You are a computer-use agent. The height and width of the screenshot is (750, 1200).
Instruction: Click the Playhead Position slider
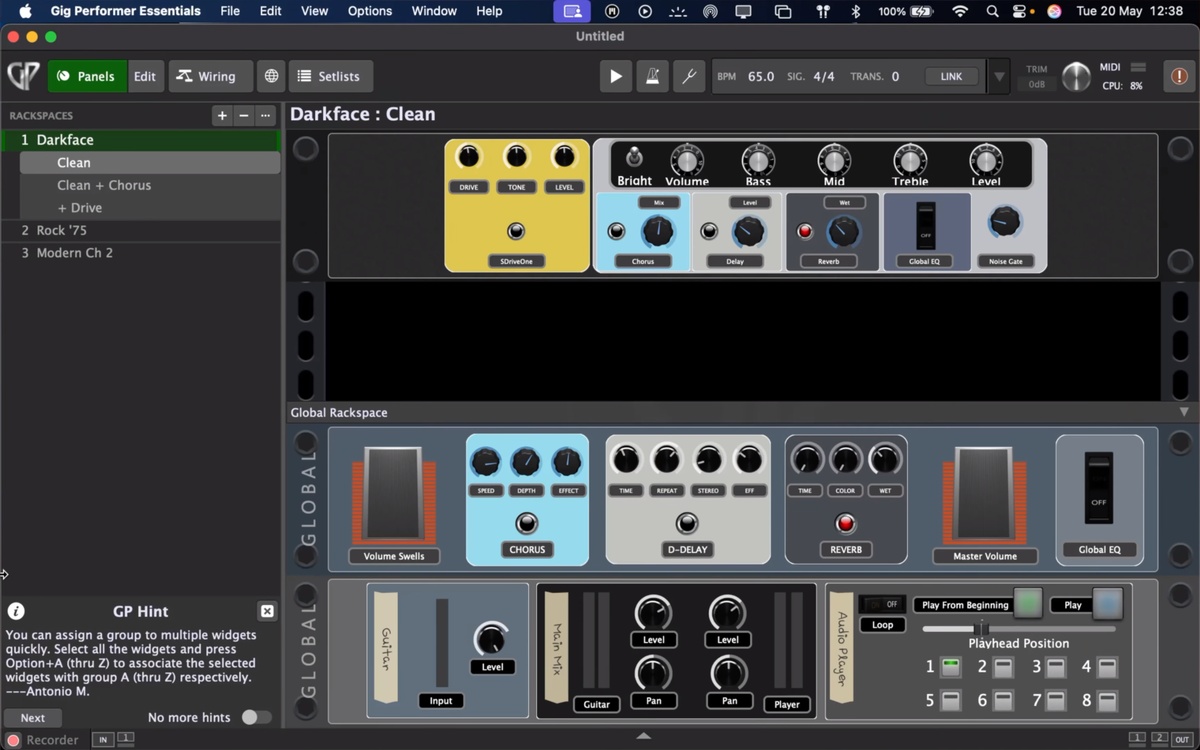click(x=1018, y=628)
